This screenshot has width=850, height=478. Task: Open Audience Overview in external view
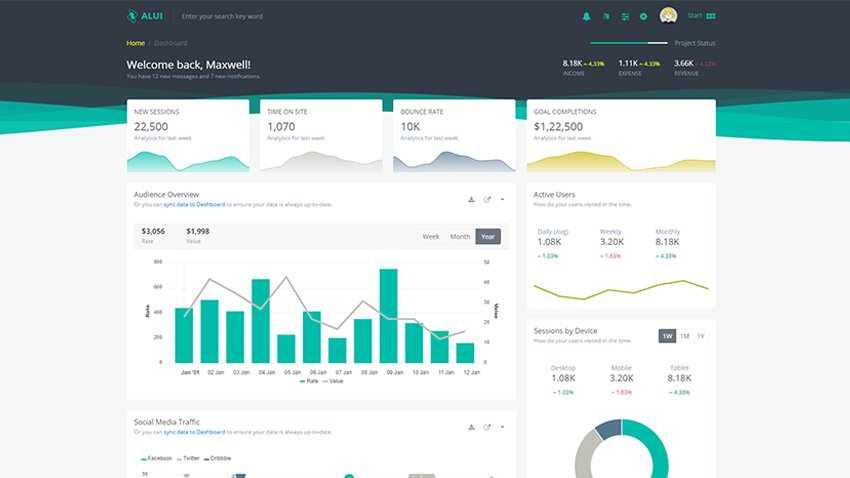pos(487,199)
